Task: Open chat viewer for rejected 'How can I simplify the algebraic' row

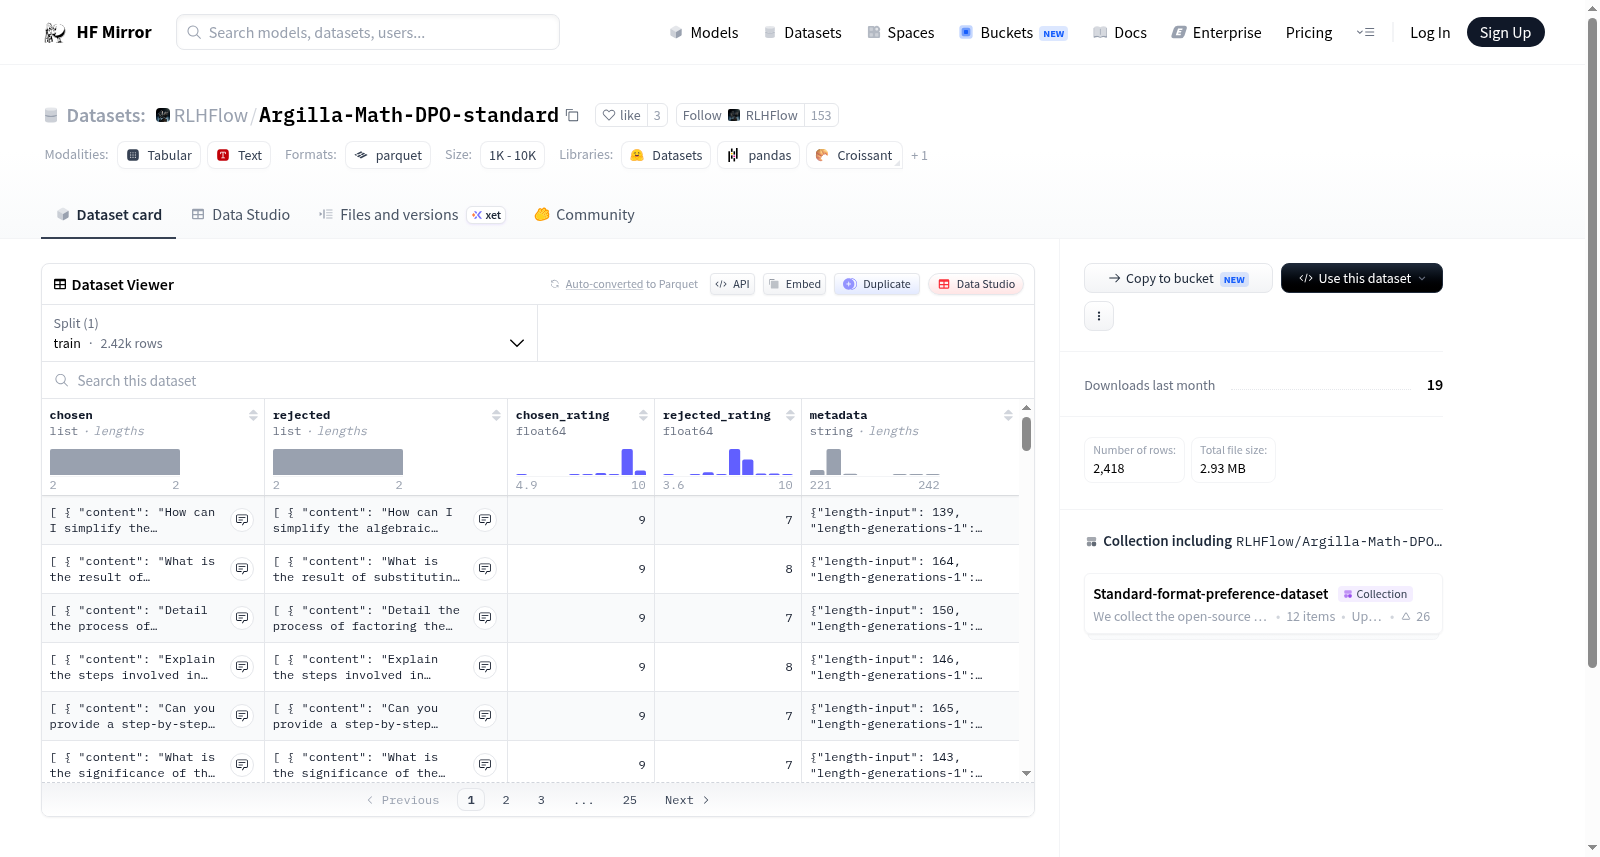Action: [485, 520]
